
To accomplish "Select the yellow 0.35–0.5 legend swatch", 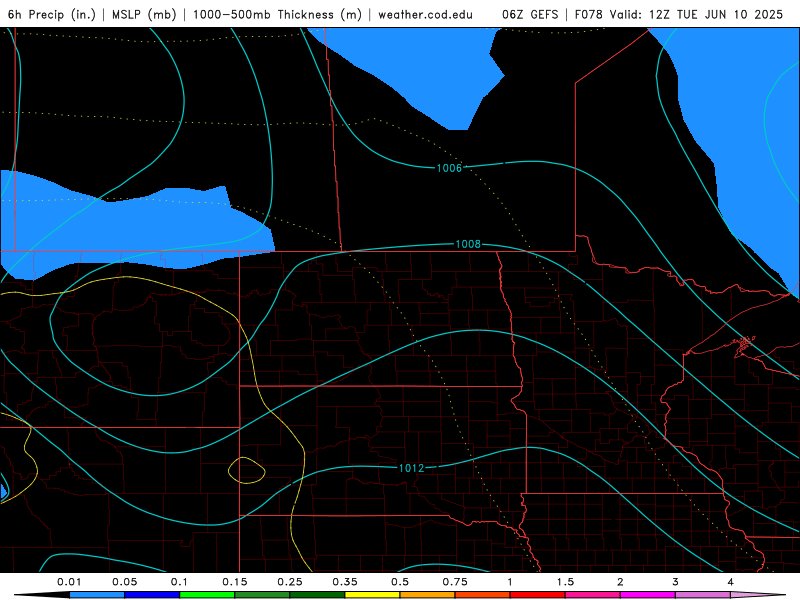I will pos(372,595).
